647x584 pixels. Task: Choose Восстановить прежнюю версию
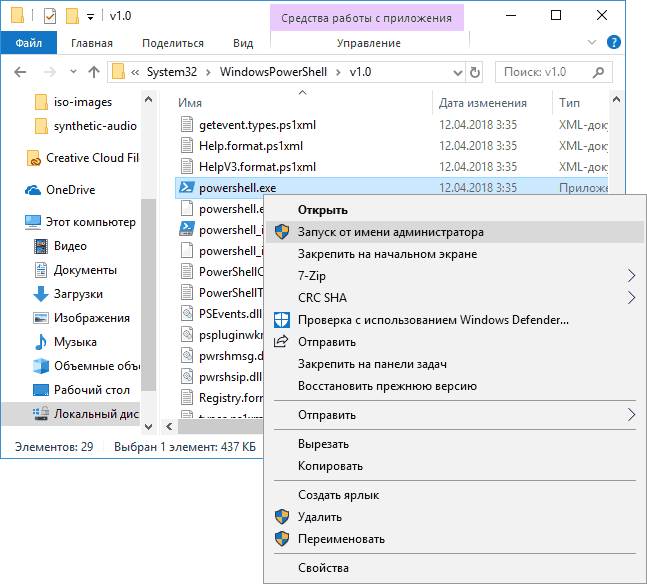click(454, 386)
